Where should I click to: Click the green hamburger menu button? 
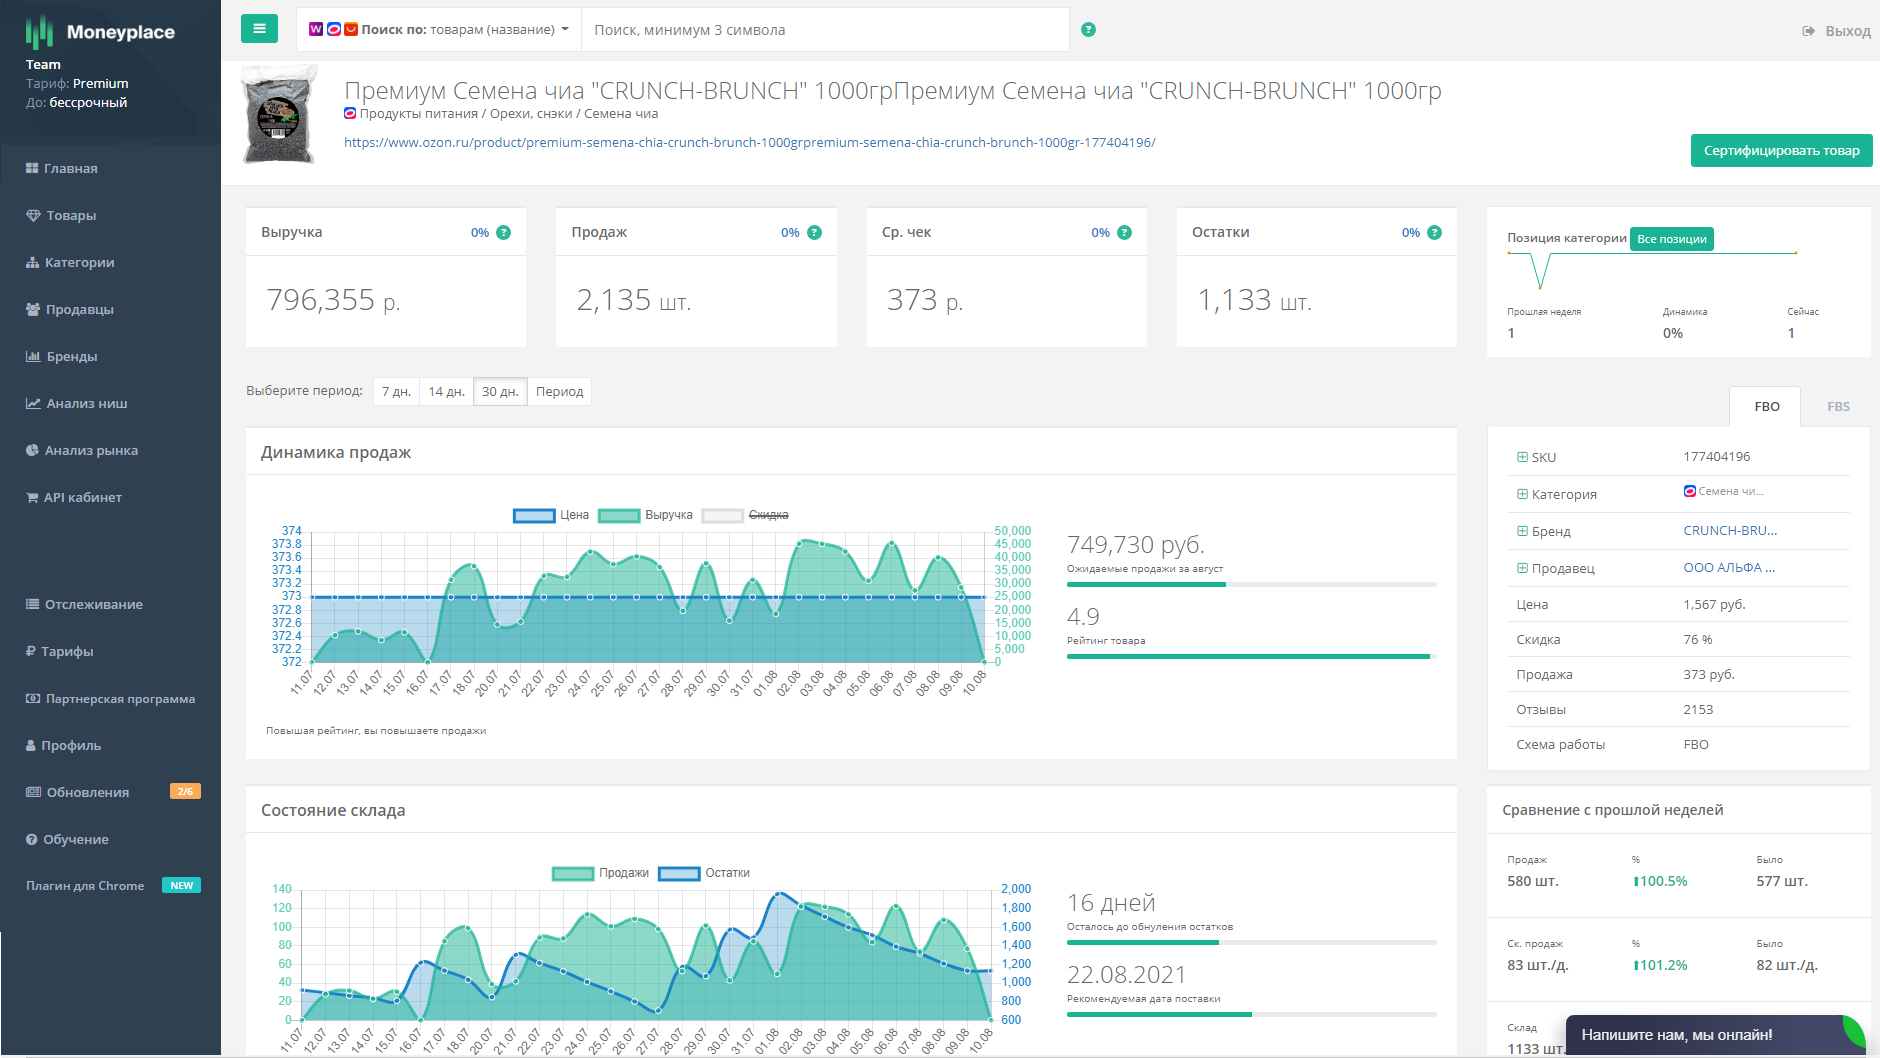[259, 29]
